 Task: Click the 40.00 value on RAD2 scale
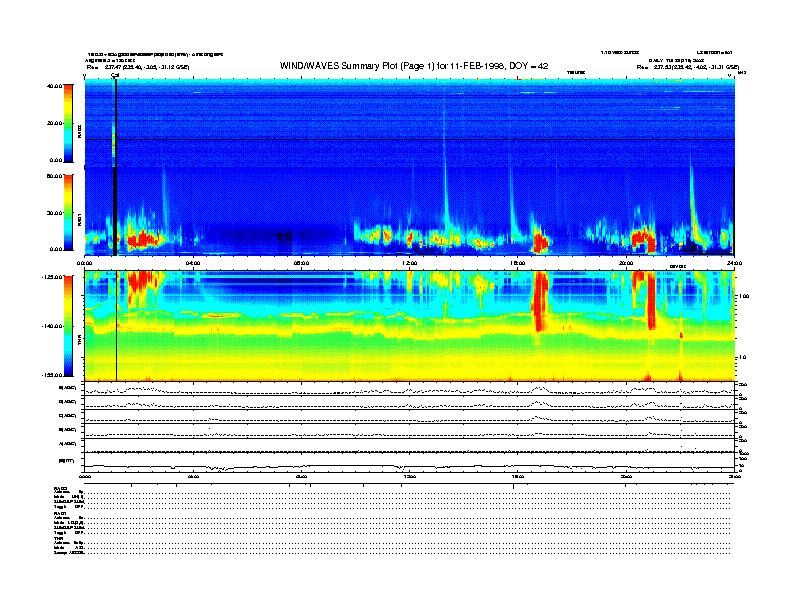click(x=54, y=86)
